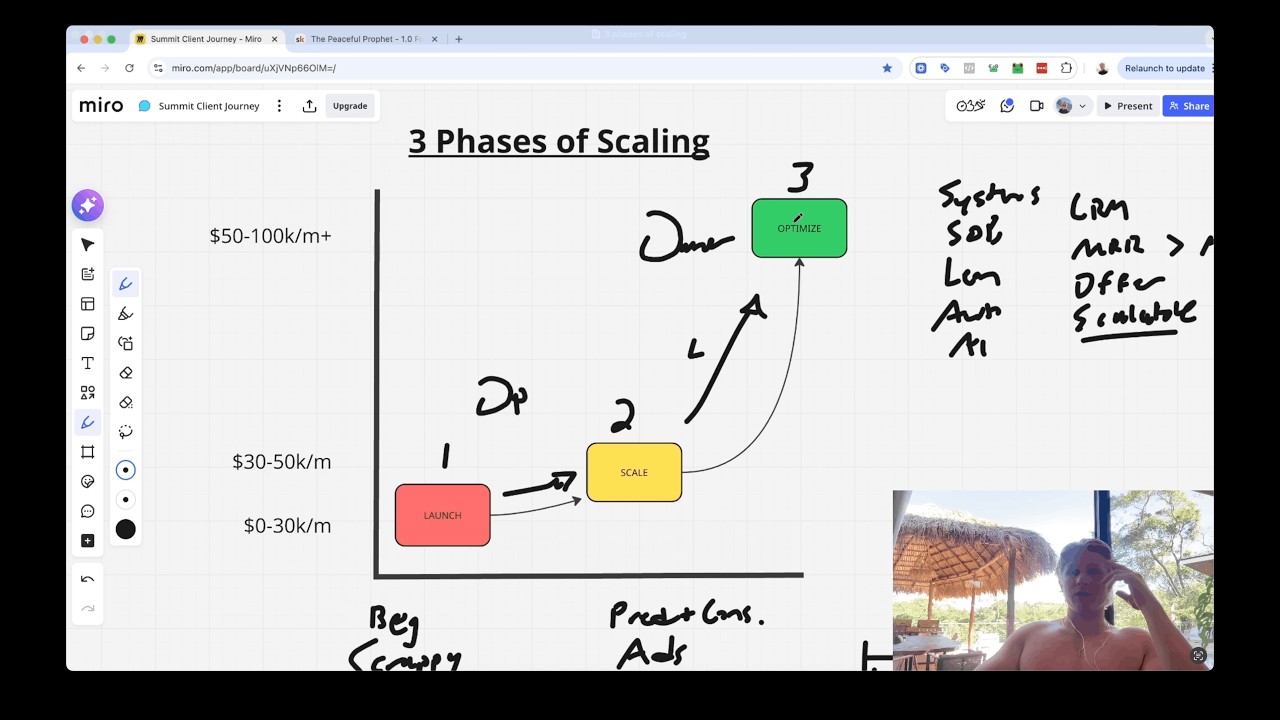
Task: Open the Miro AI sparkle assistant
Action: click(88, 206)
